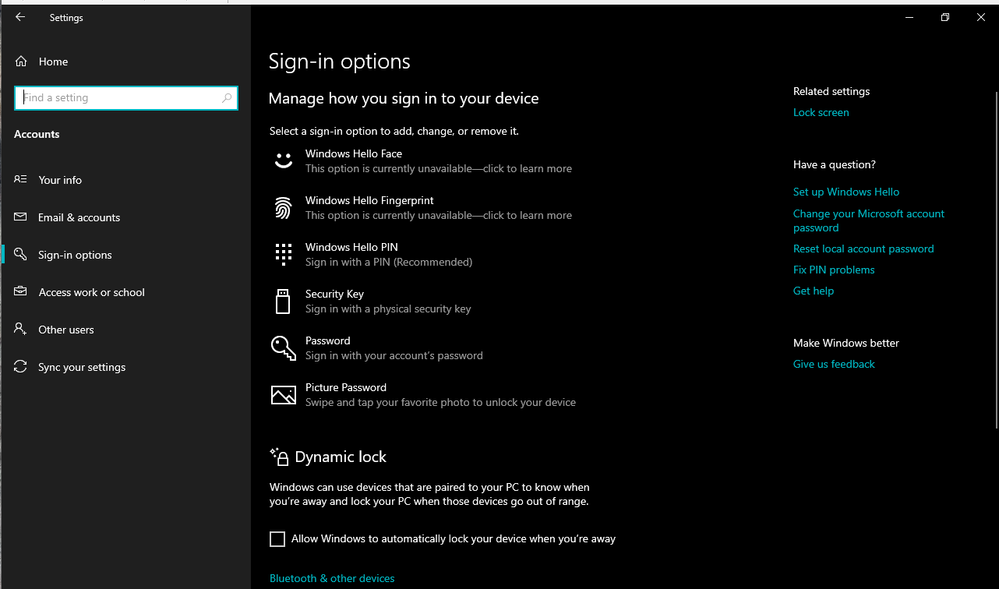Open Bluetooth & other devices link
The height and width of the screenshot is (589, 999).
(332, 578)
